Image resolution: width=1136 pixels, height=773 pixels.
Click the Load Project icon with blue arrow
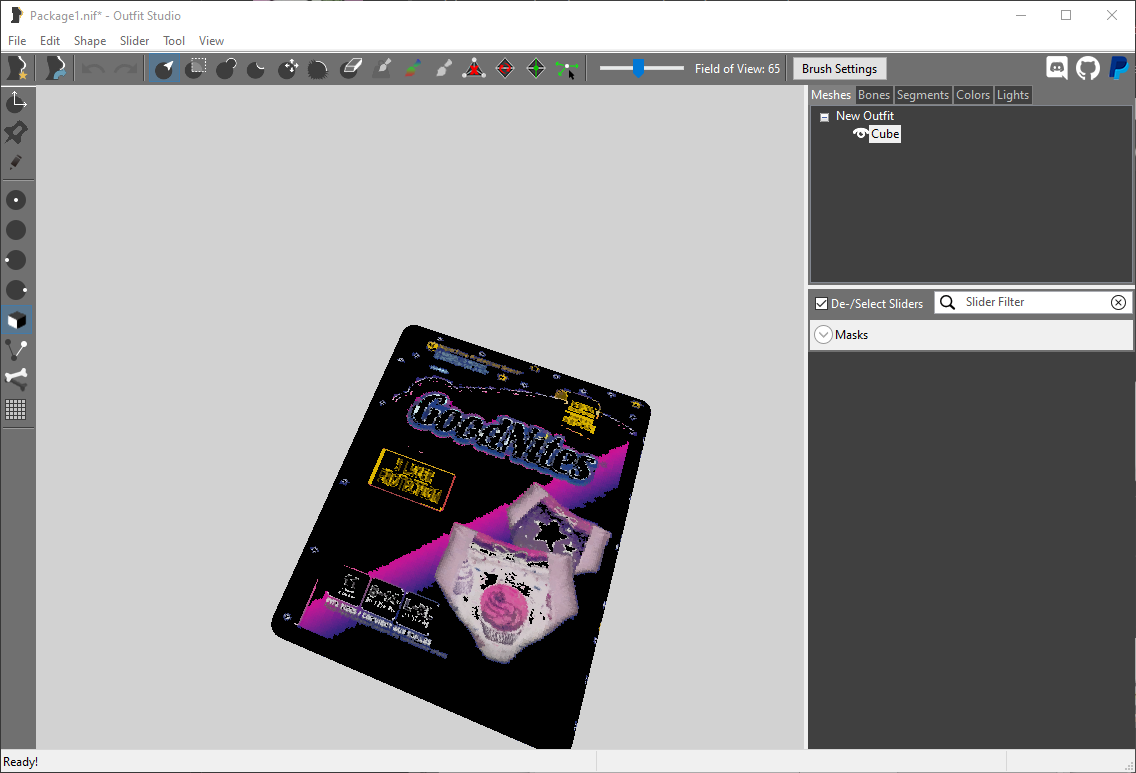[55, 69]
